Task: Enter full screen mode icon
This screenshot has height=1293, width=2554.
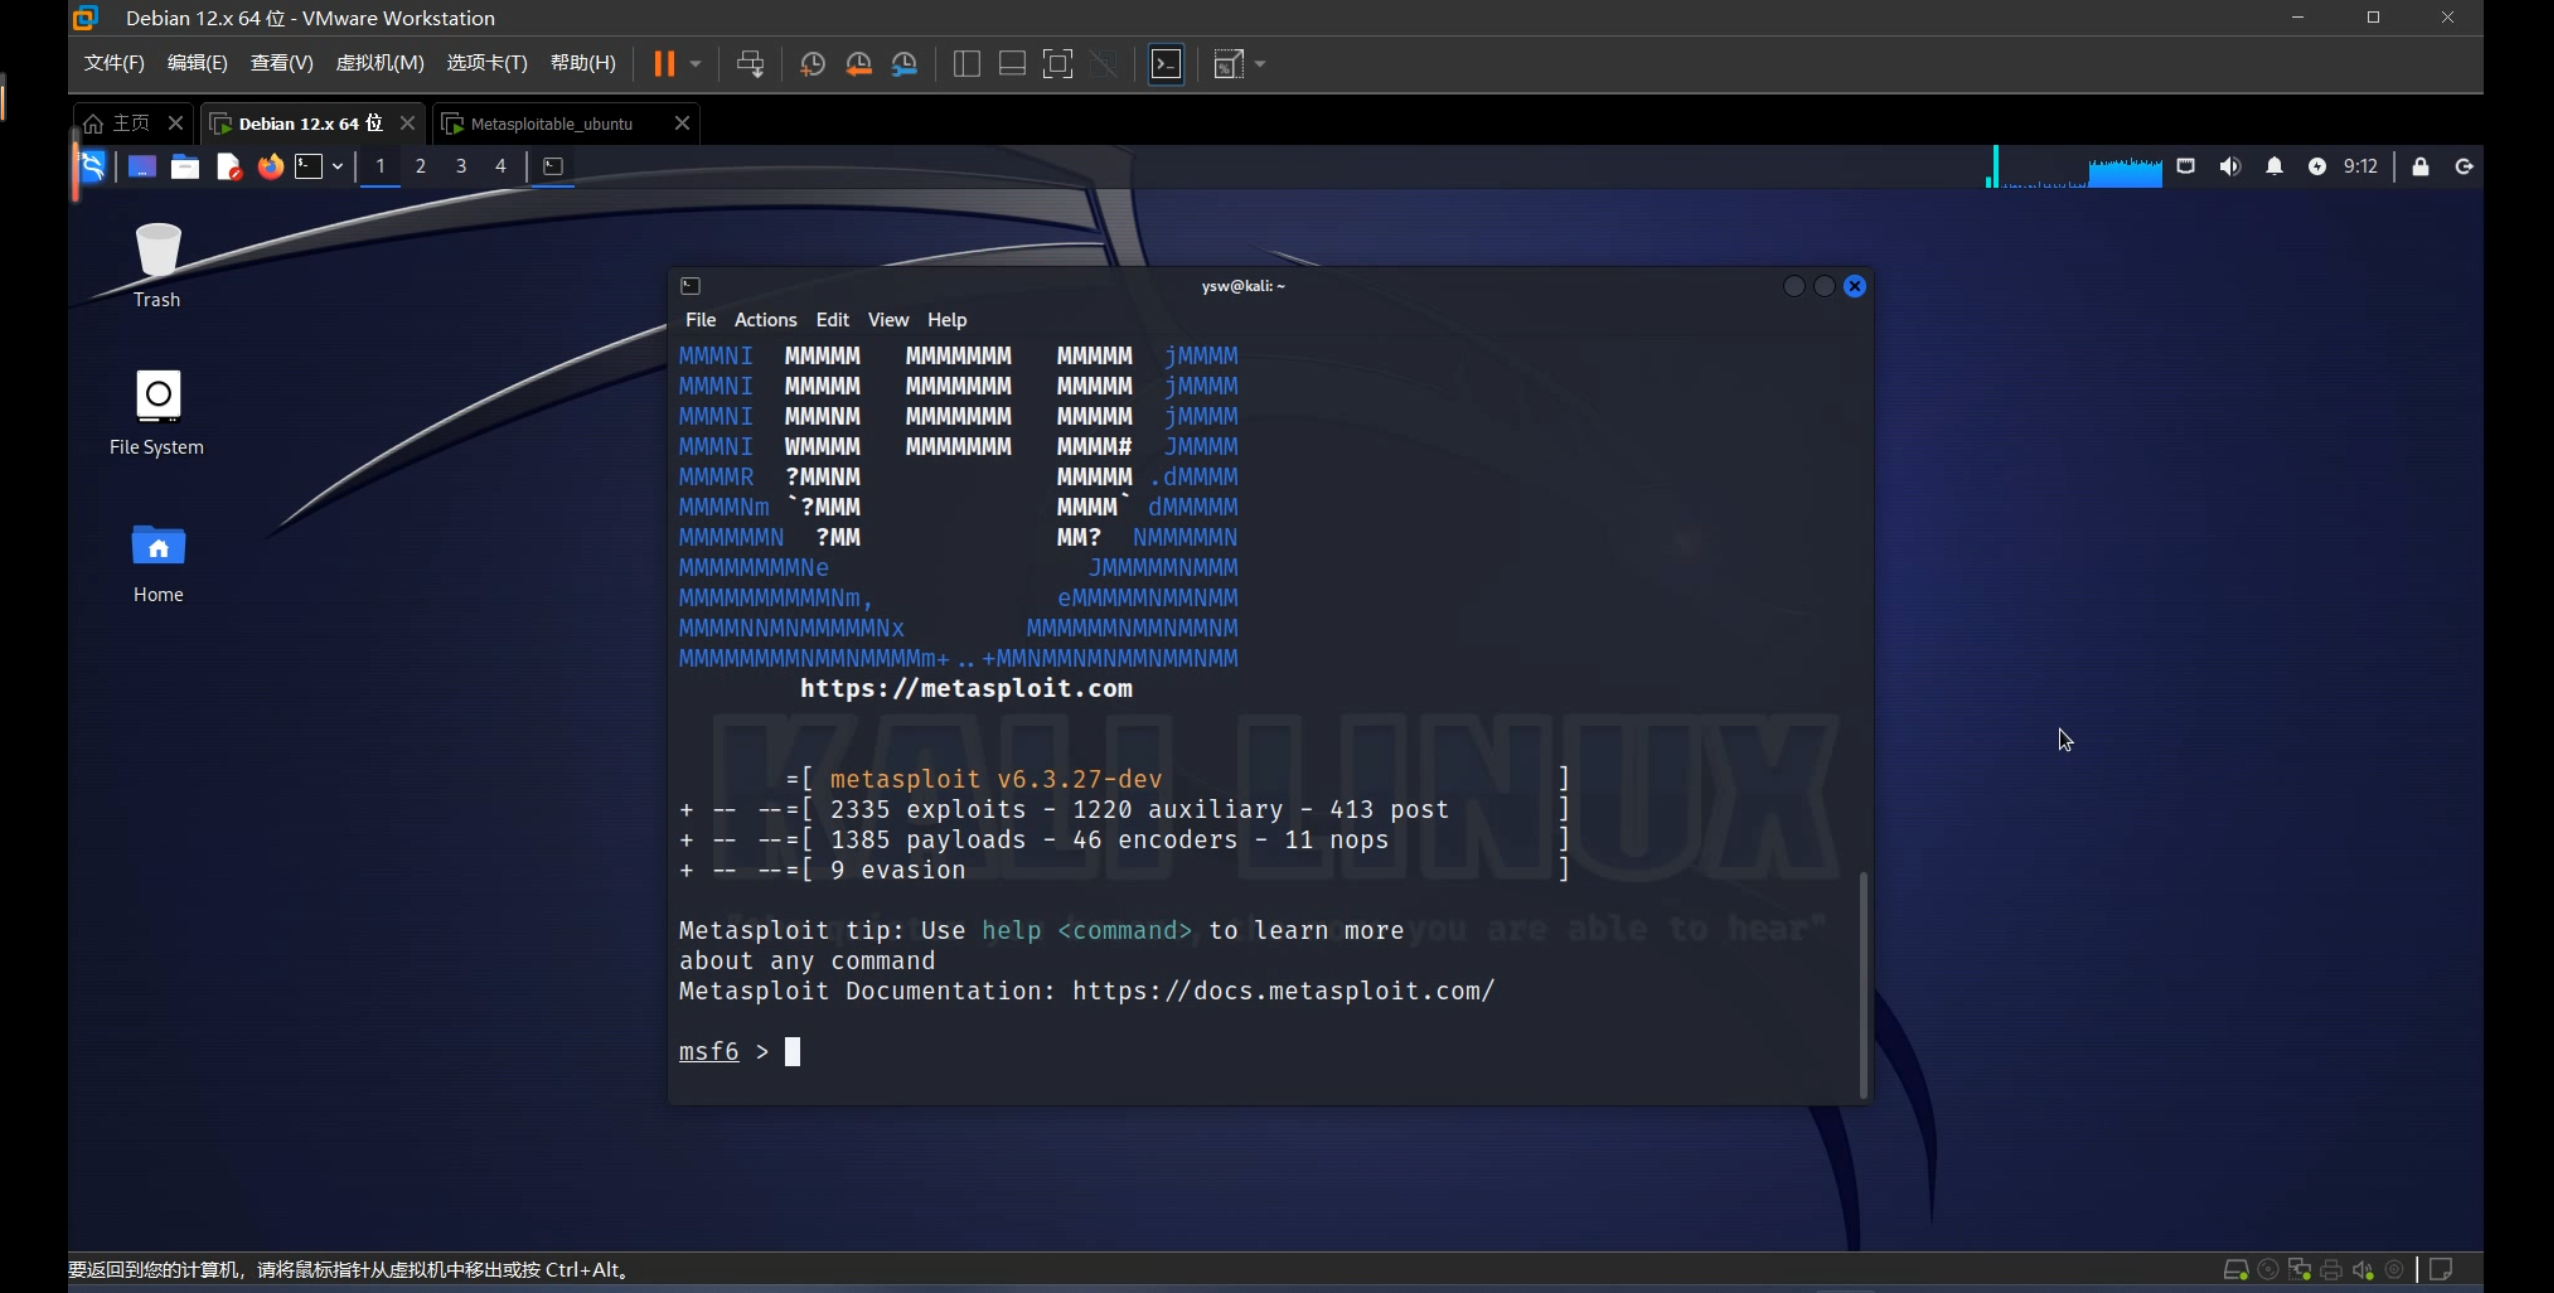Action: click(1057, 64)
